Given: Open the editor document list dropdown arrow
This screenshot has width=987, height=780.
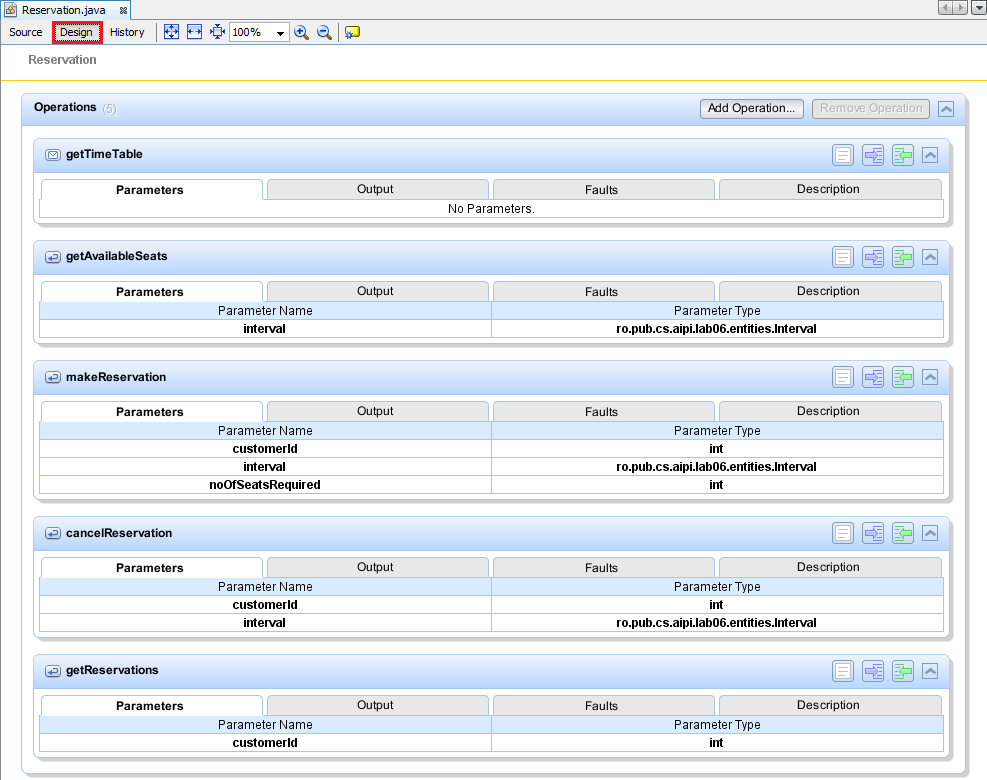Looking at the screenshot, I should (x=979, y=8).
